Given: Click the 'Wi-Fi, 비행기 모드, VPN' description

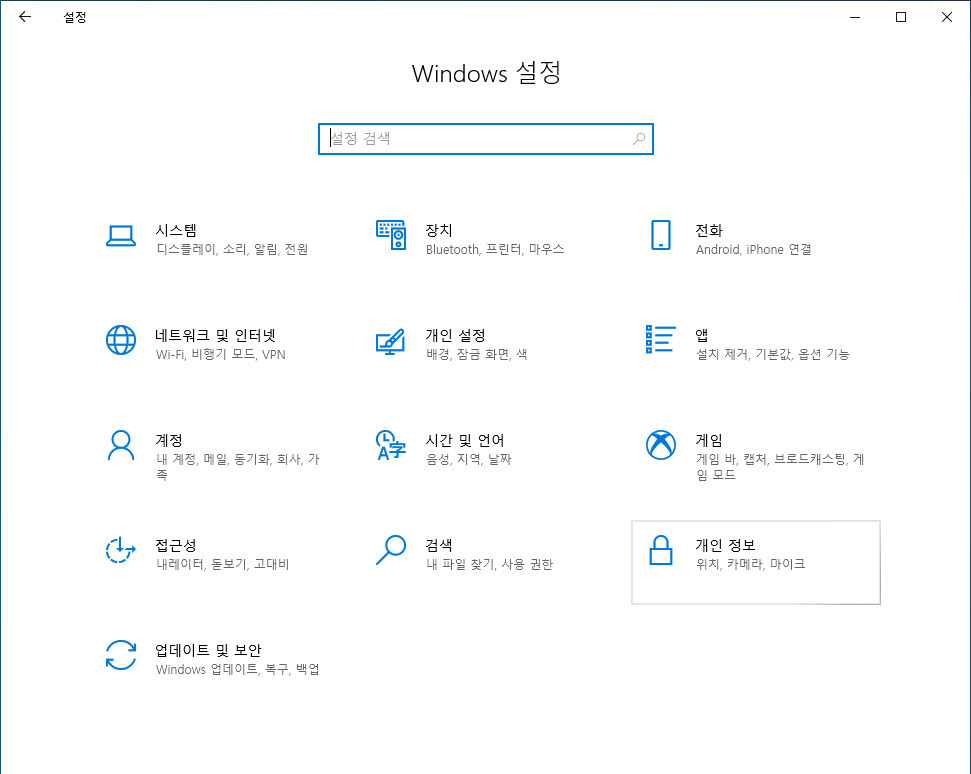Looking at the screenshot, I should (x=220, y=355).
